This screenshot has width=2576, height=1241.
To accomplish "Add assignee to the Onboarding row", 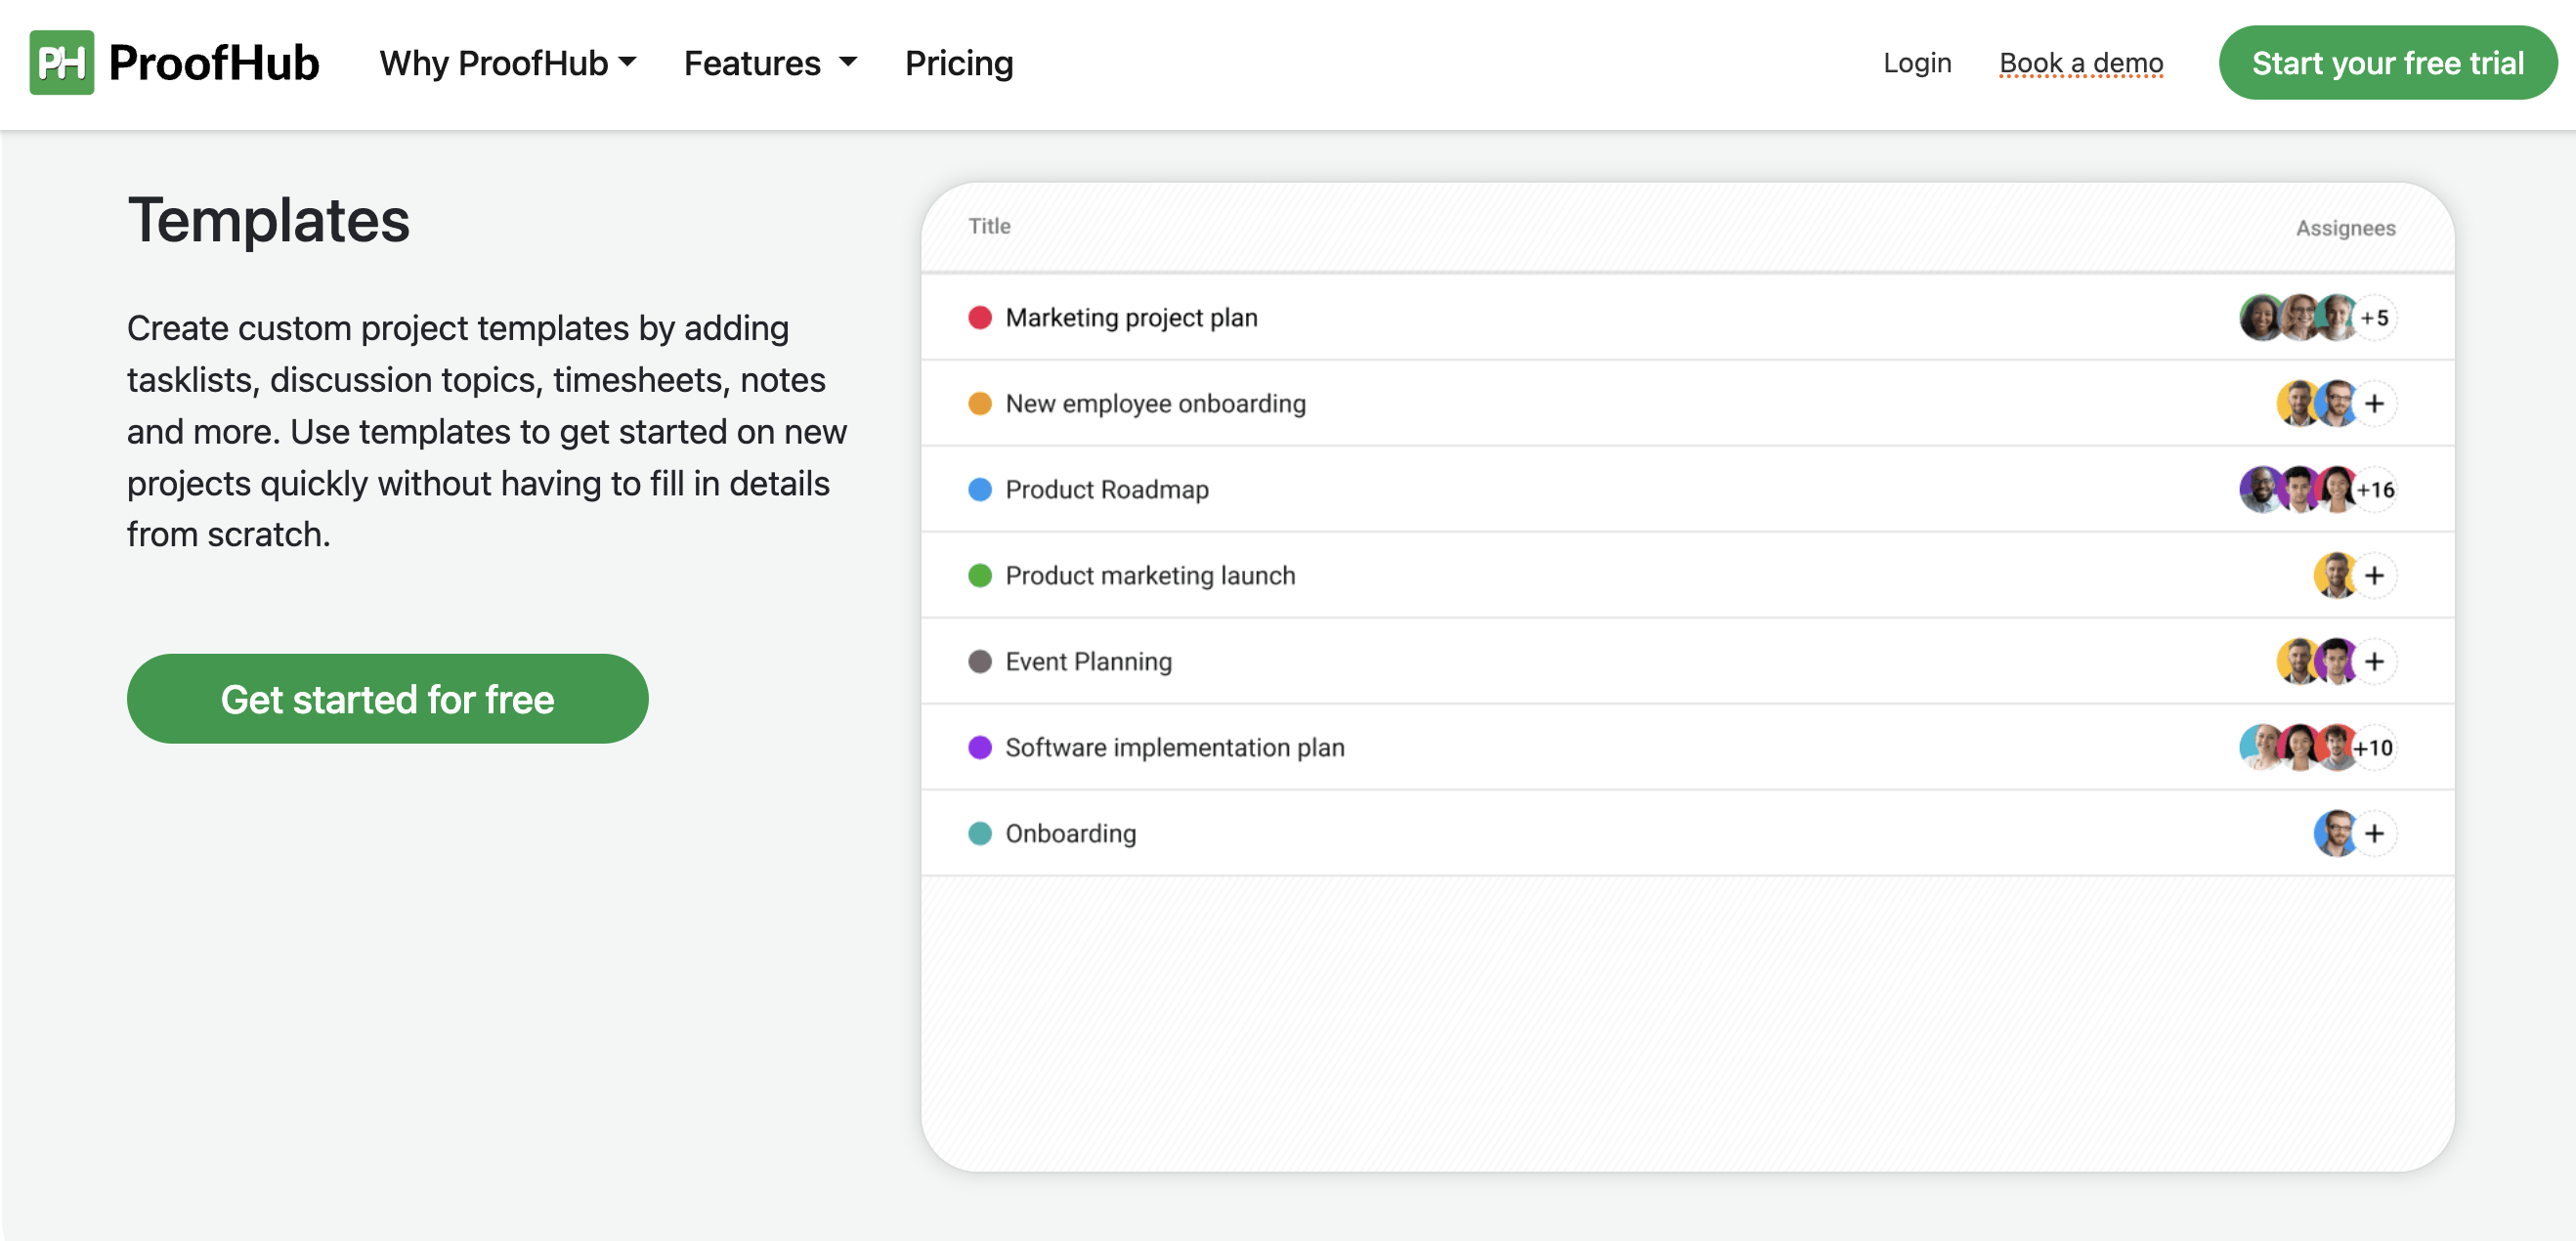I will (2374, 834).
